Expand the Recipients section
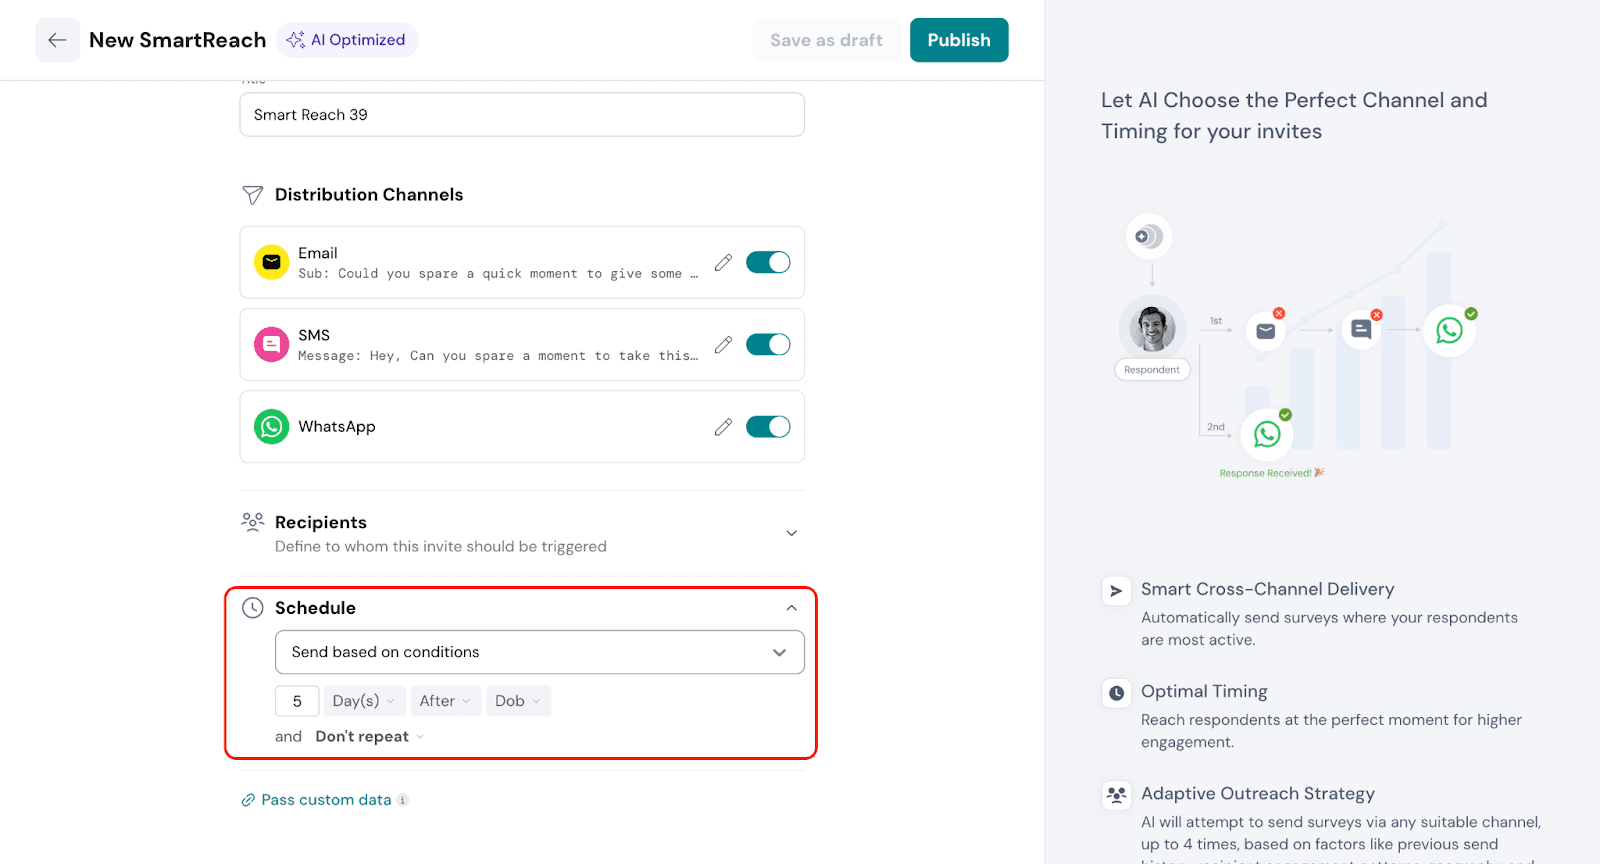The image size is (1600, 864). 791,533
